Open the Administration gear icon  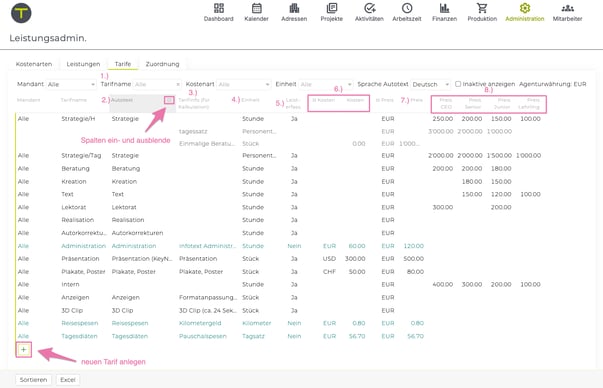(525, 8)
